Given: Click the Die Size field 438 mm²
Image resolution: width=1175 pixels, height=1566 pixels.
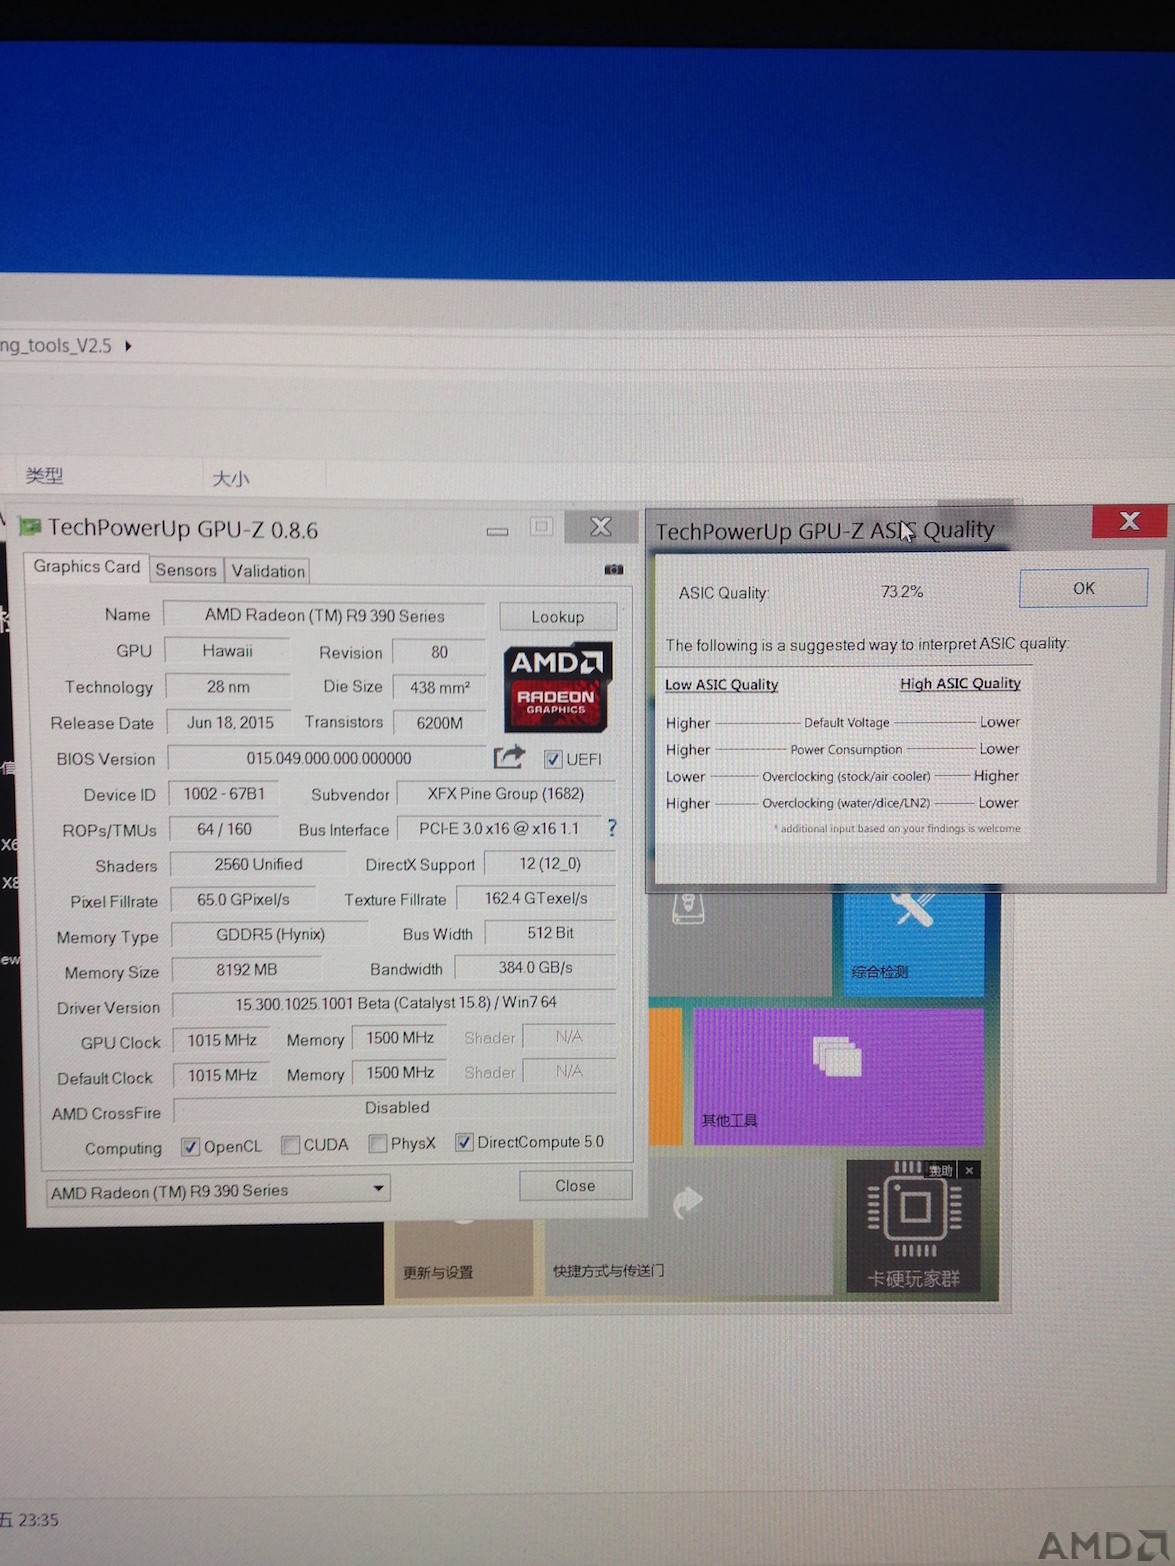Looking at the screenshot, I should pyautogui.click(x=440, y=687).
